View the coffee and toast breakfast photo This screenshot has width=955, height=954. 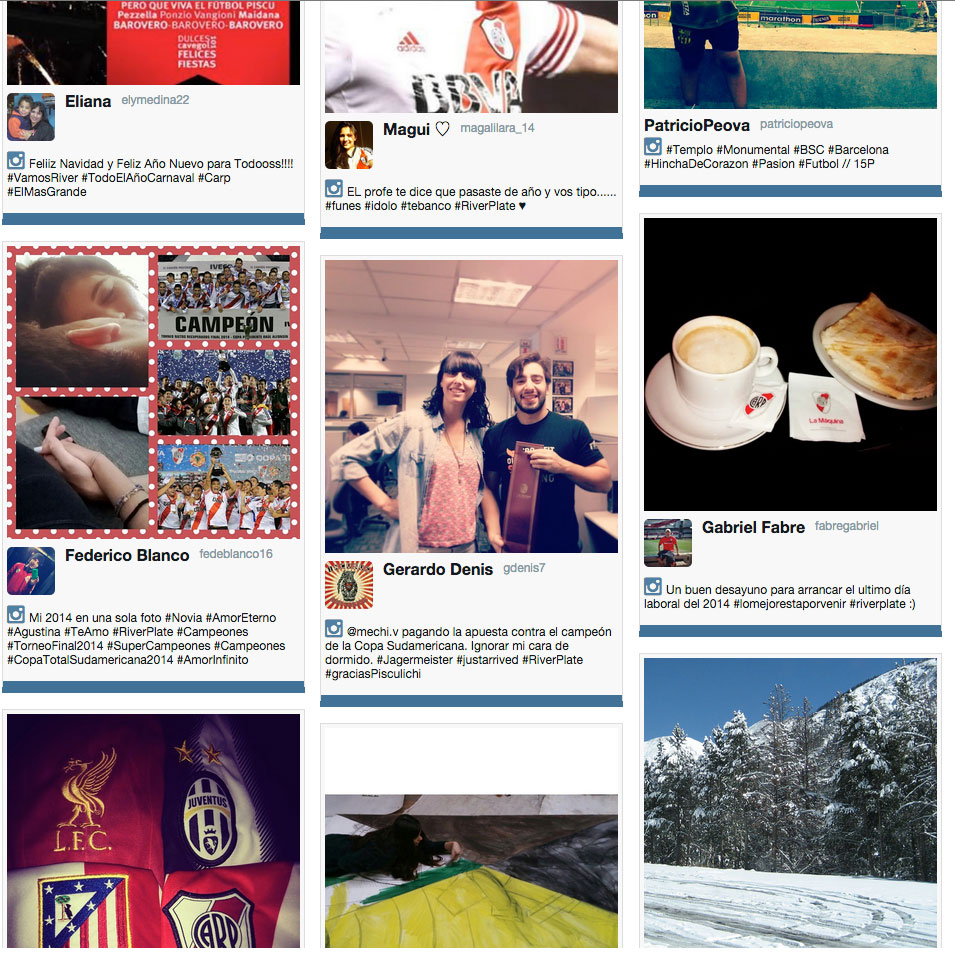[x=791, y=364]
